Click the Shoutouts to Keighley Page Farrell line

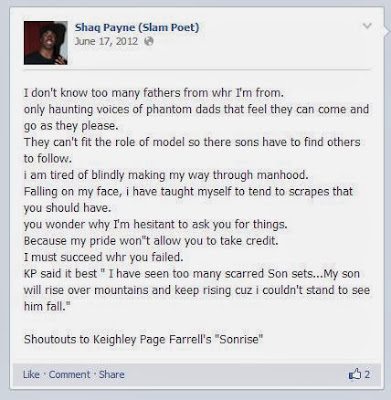(144, 339)
